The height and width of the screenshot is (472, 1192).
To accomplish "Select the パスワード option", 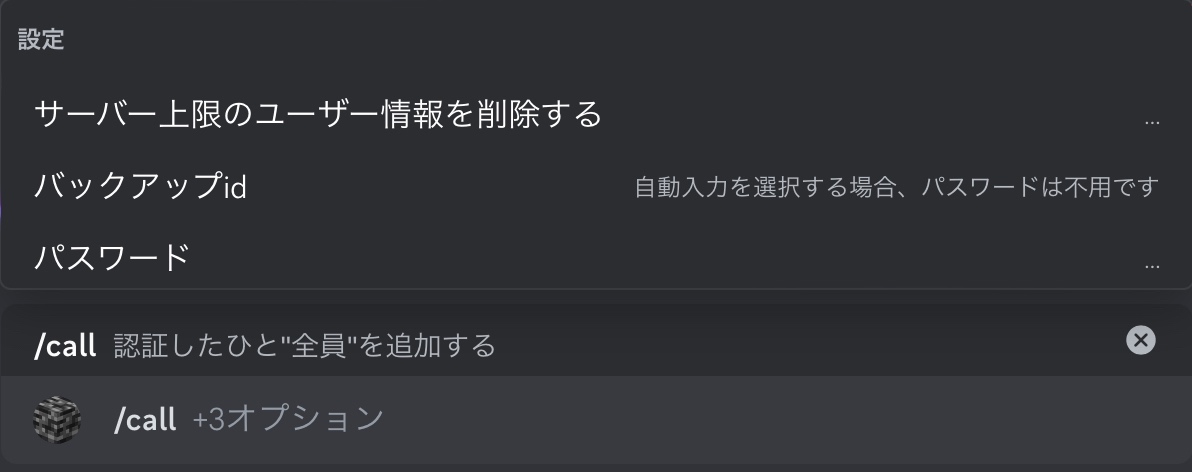I will coord(596,257).
